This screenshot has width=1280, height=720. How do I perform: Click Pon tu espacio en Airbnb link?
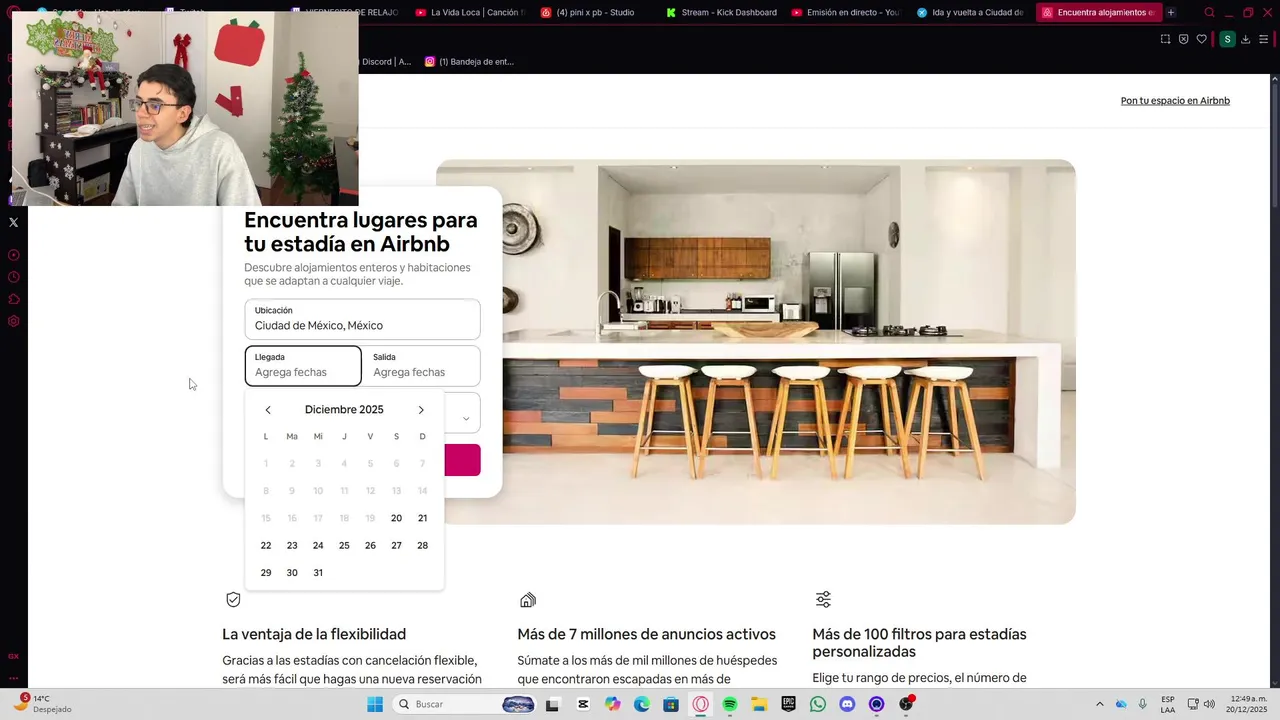pyautogui.click(x=1175, y=101)
